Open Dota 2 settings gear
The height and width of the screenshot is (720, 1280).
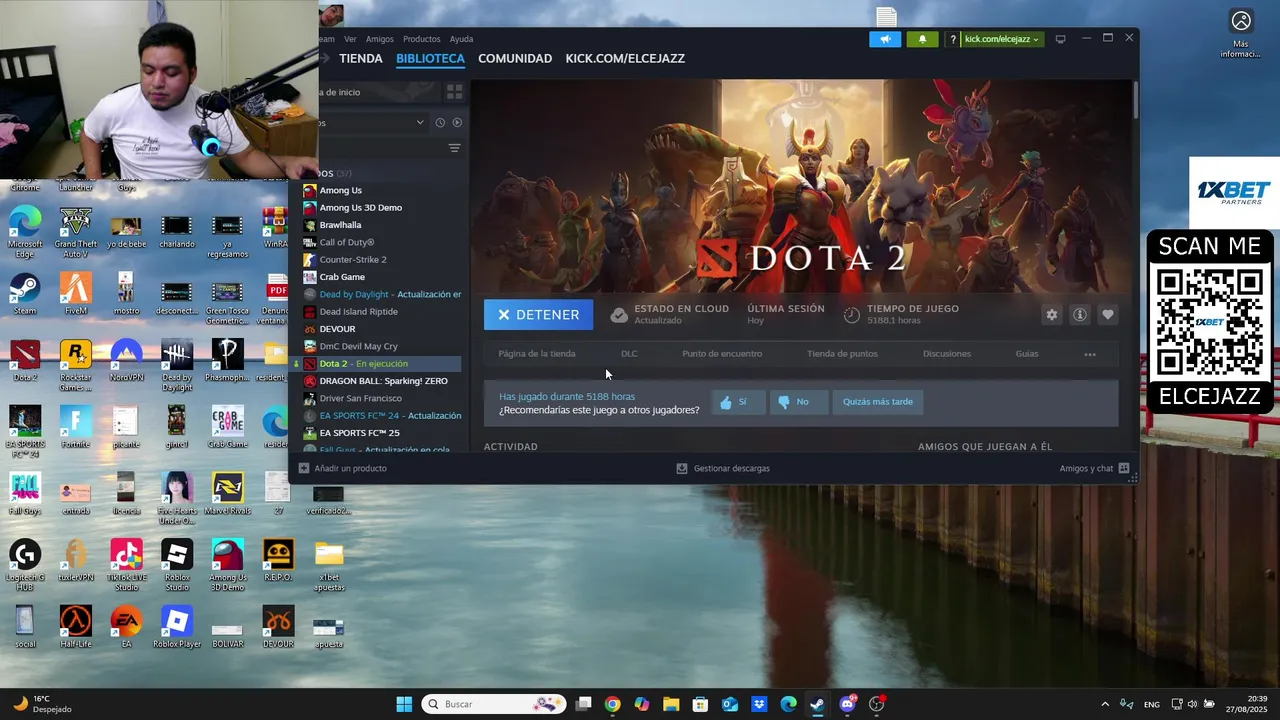(x=1051, y=314)
